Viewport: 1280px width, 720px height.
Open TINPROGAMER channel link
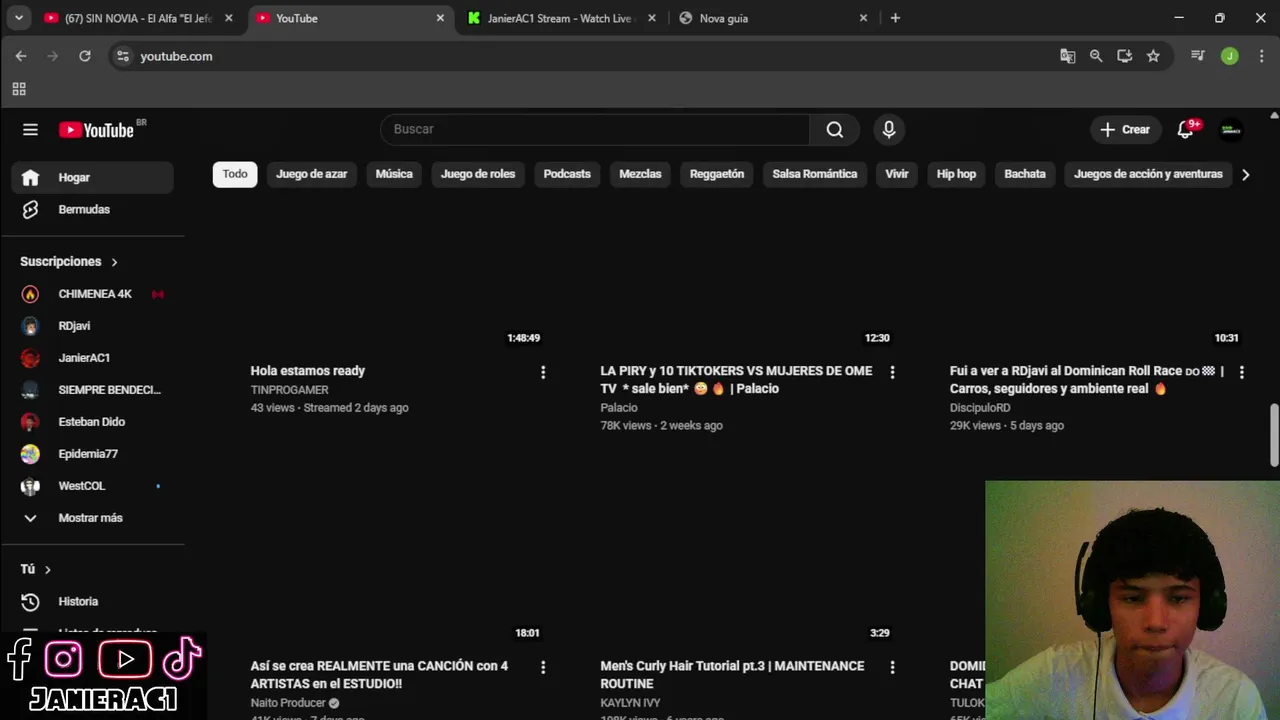289,390
